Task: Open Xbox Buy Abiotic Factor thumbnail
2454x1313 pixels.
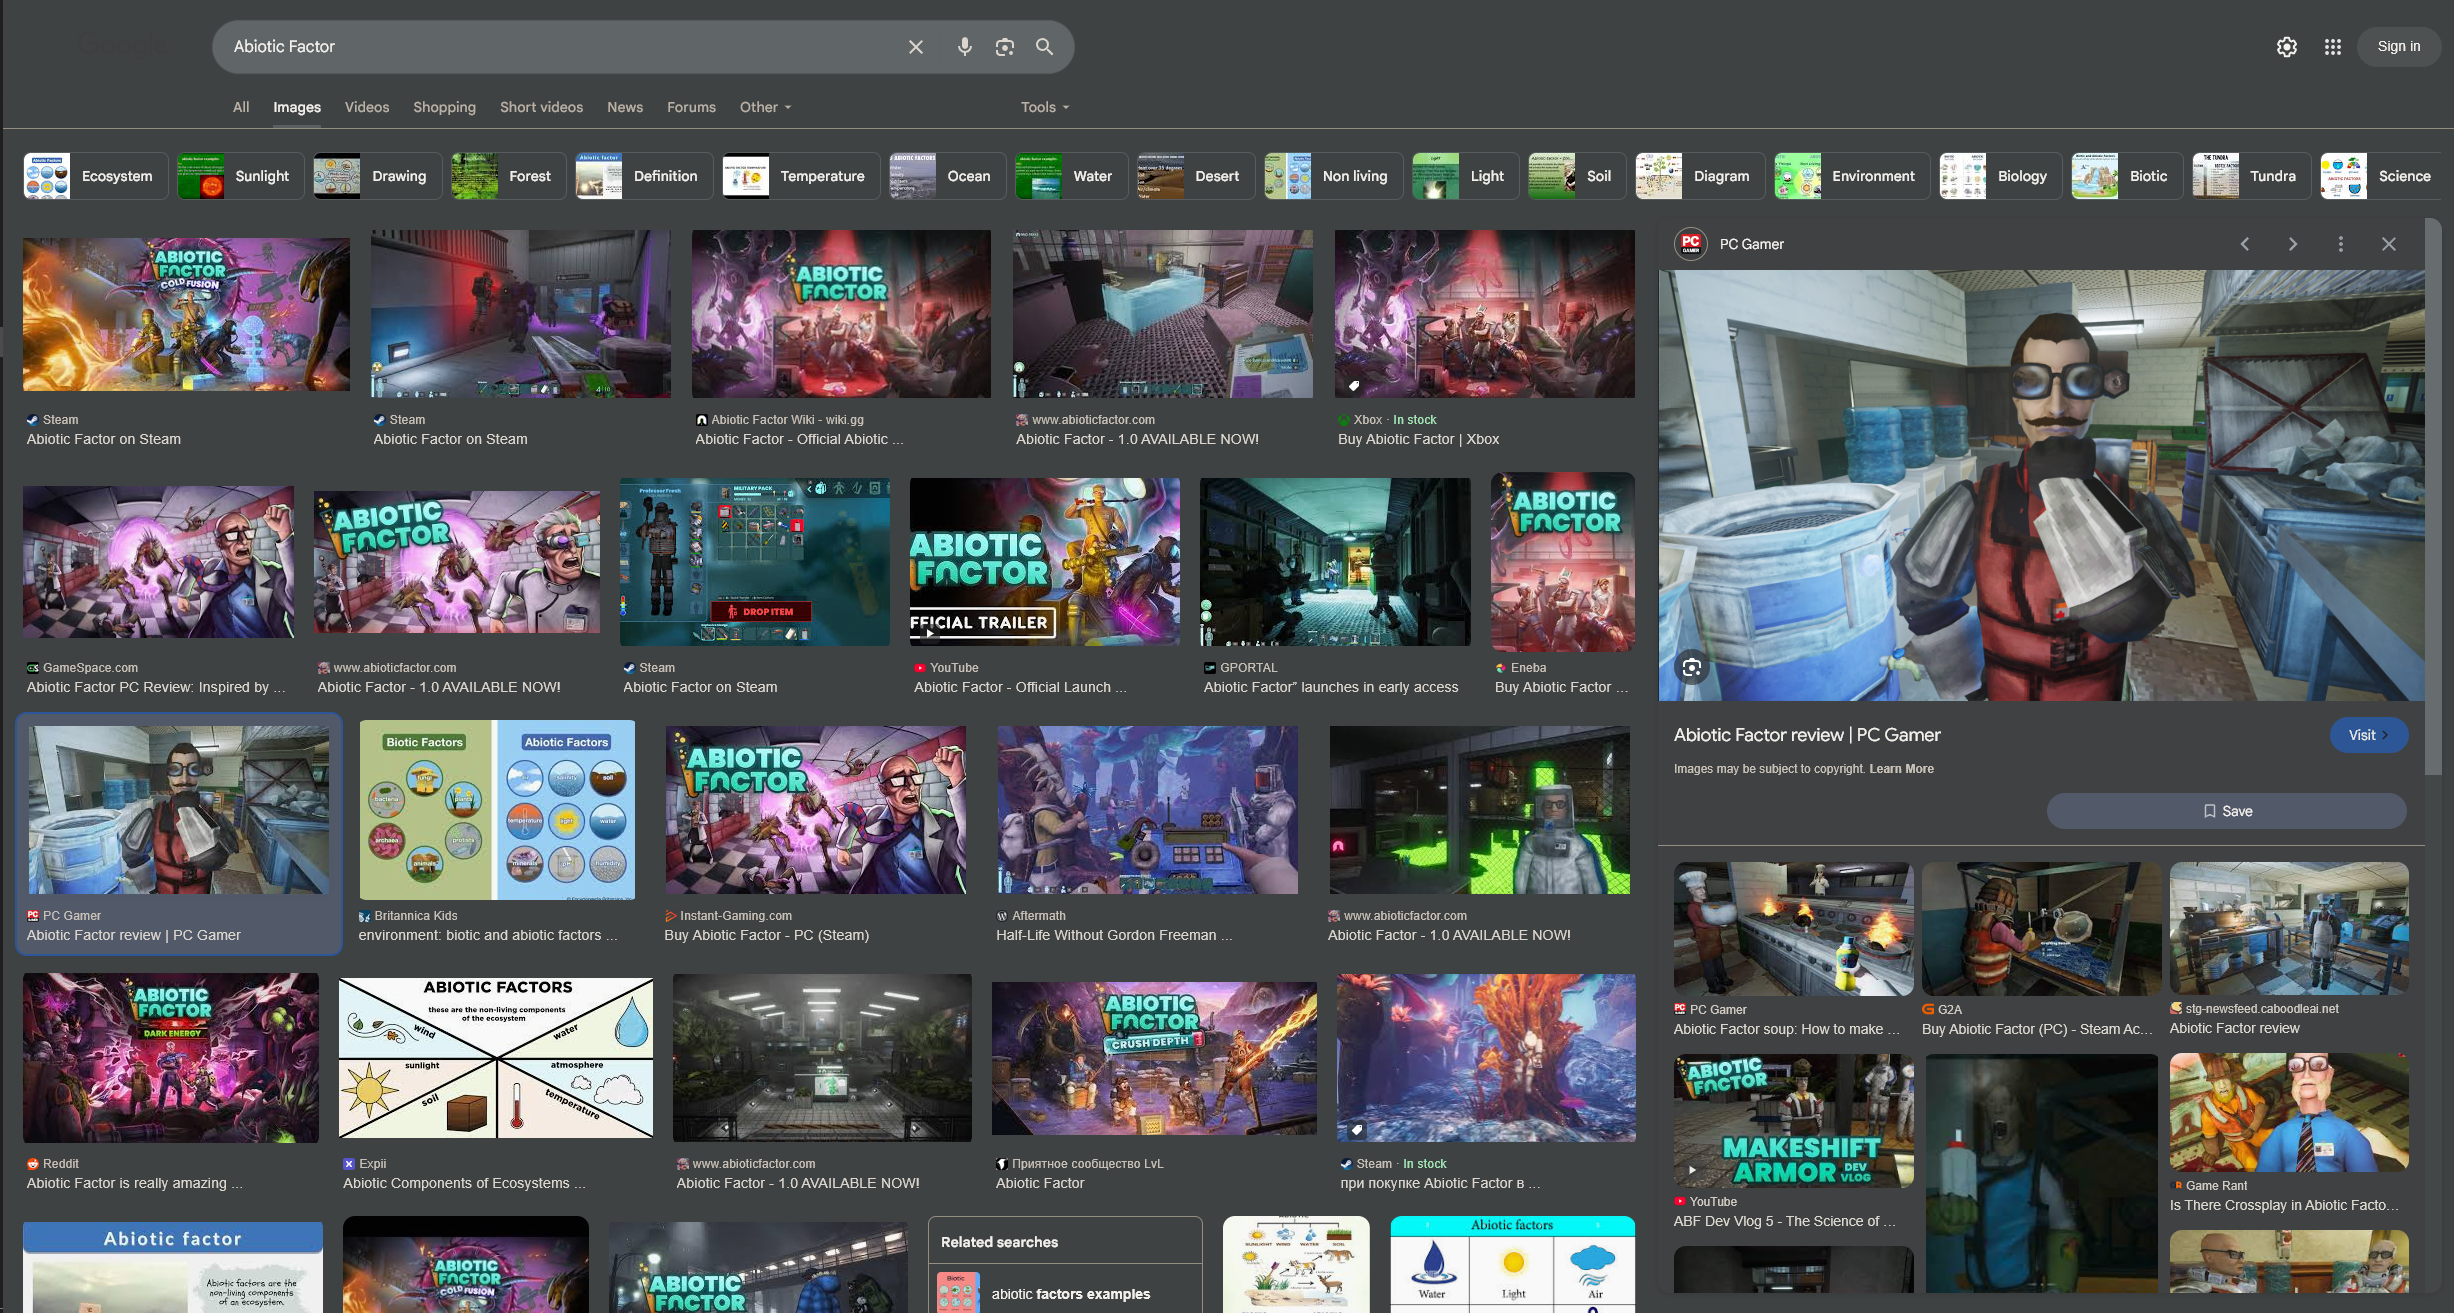Action: (1484, 314)
